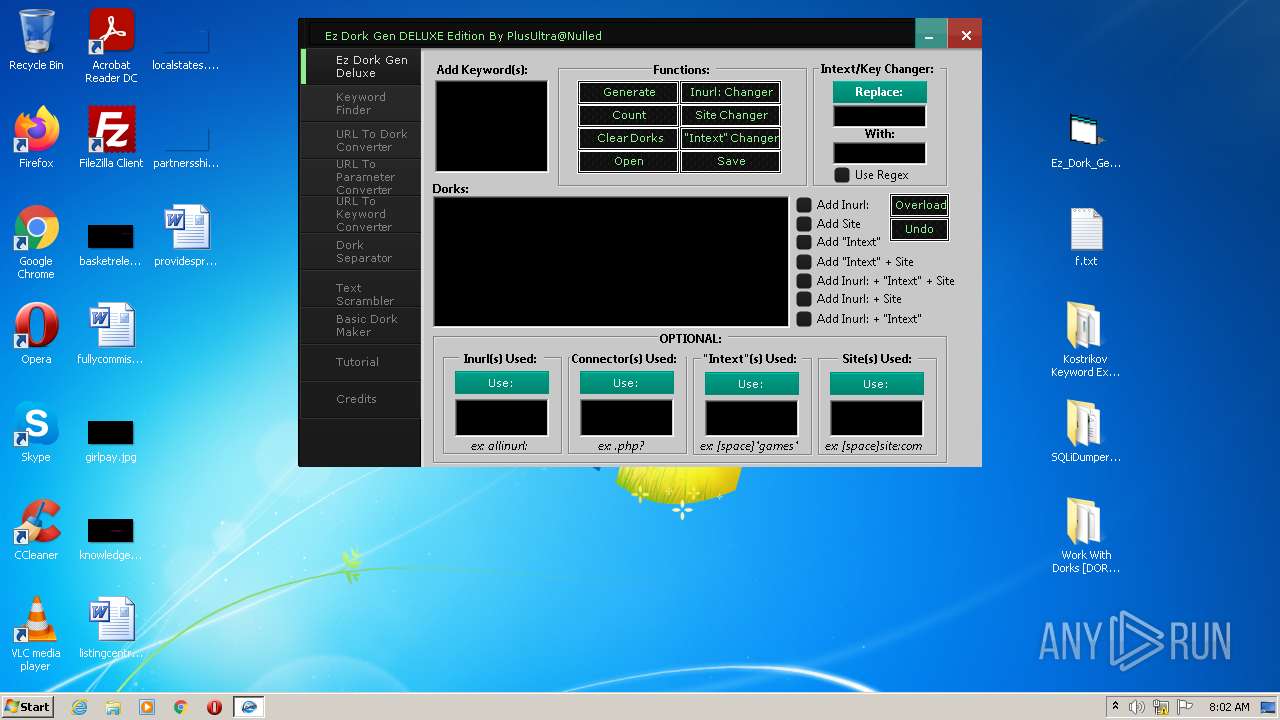The width and height of the screenshot is (1280, 720).
Task: Open the Recycle Bin desktop icon
Action: [x=36, y=40]
